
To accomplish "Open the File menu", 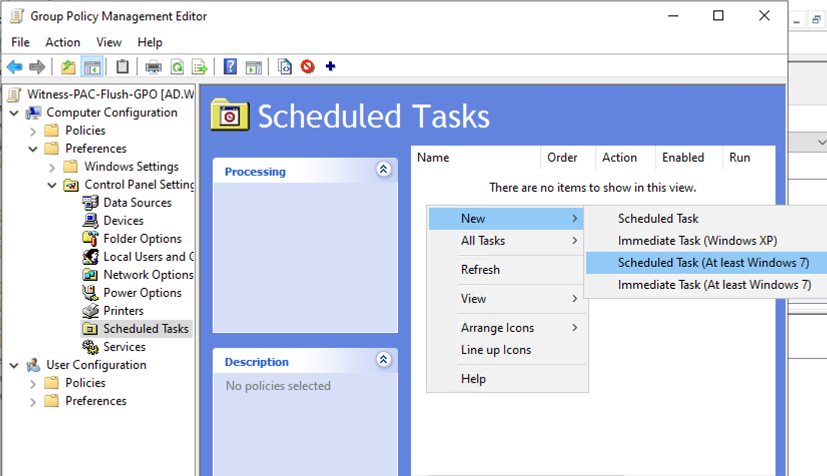I will pos(21,42).
